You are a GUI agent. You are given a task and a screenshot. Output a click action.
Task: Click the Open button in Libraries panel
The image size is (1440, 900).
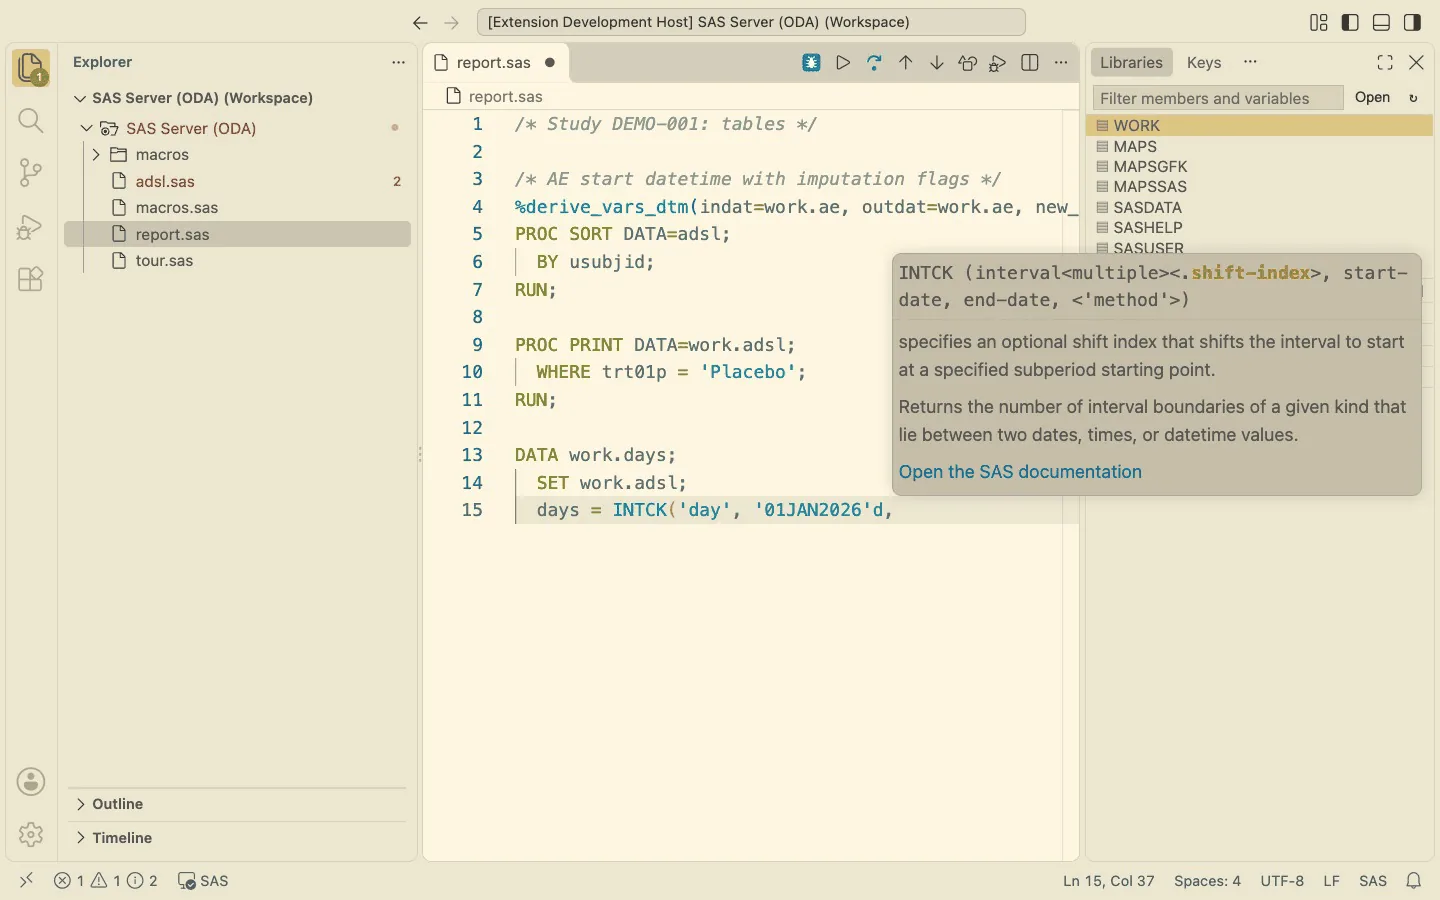pyautogui.click(x=1373, y=98)
